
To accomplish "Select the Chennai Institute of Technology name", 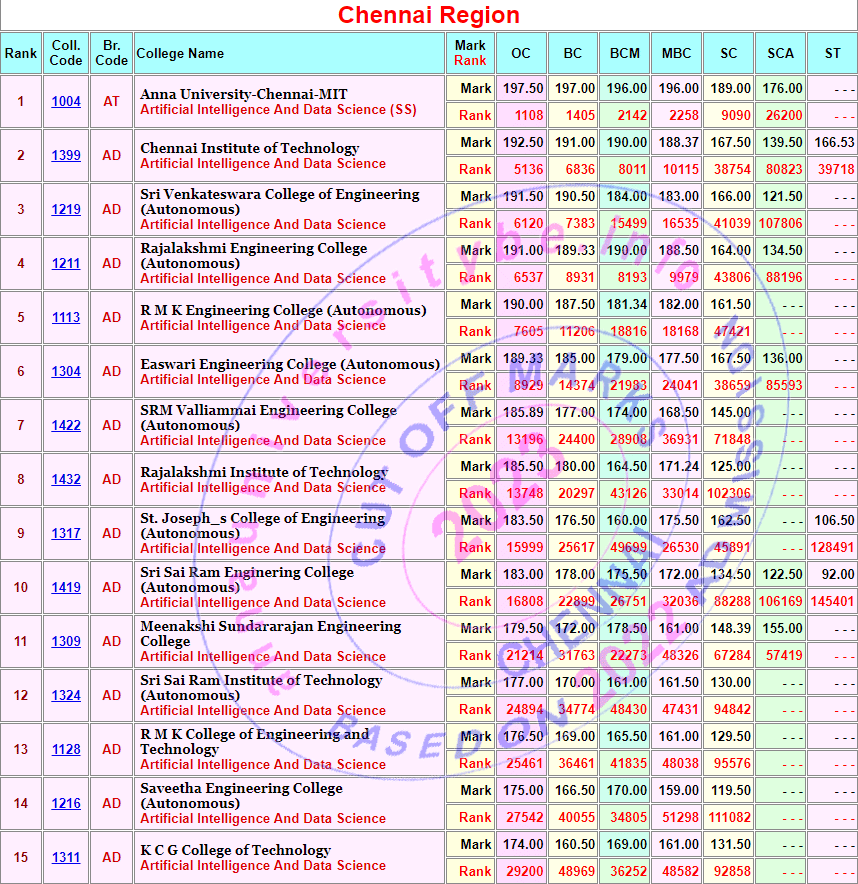I will (249, 148).
